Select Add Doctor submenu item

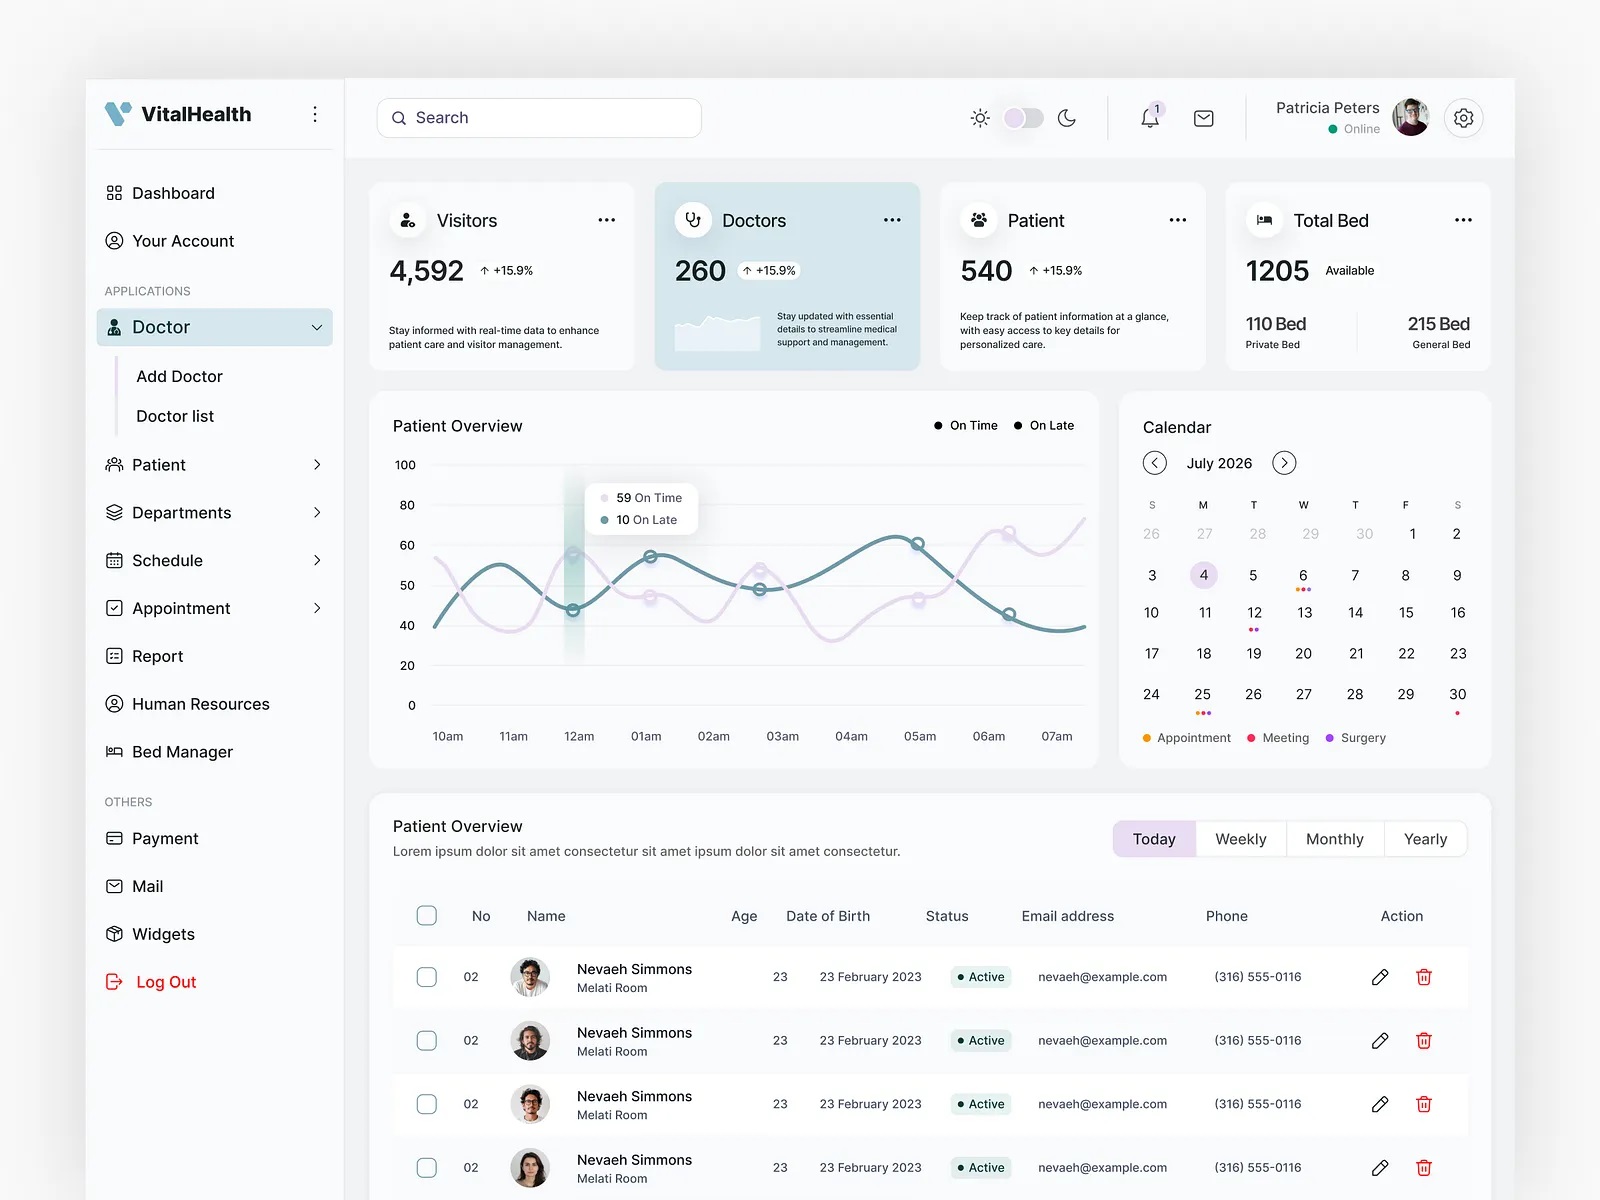coord(180,376)
